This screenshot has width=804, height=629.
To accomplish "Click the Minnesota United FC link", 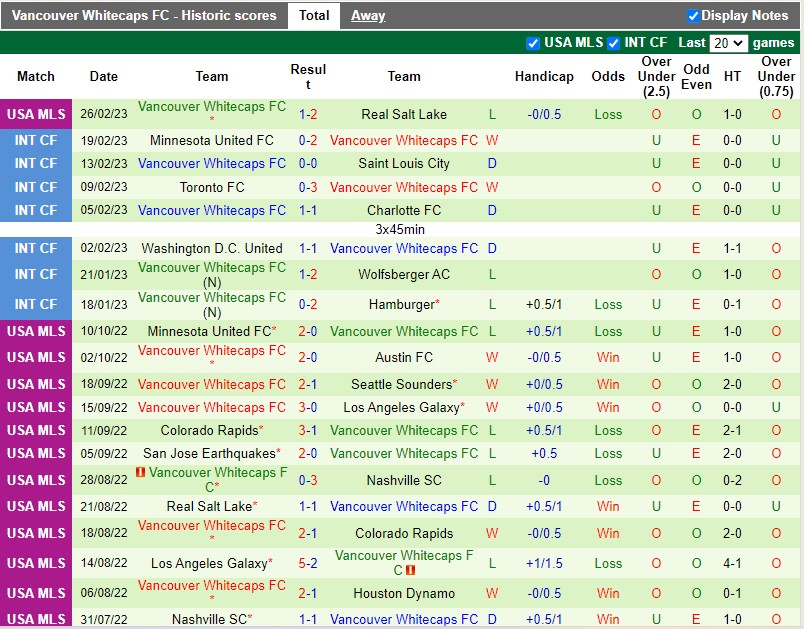I will coord(212,140).
